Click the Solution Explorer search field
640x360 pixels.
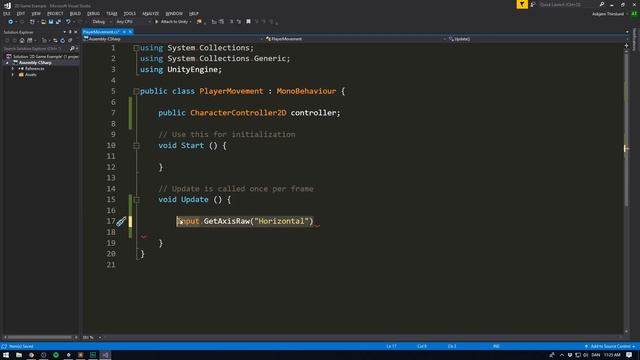coord(35,49)
